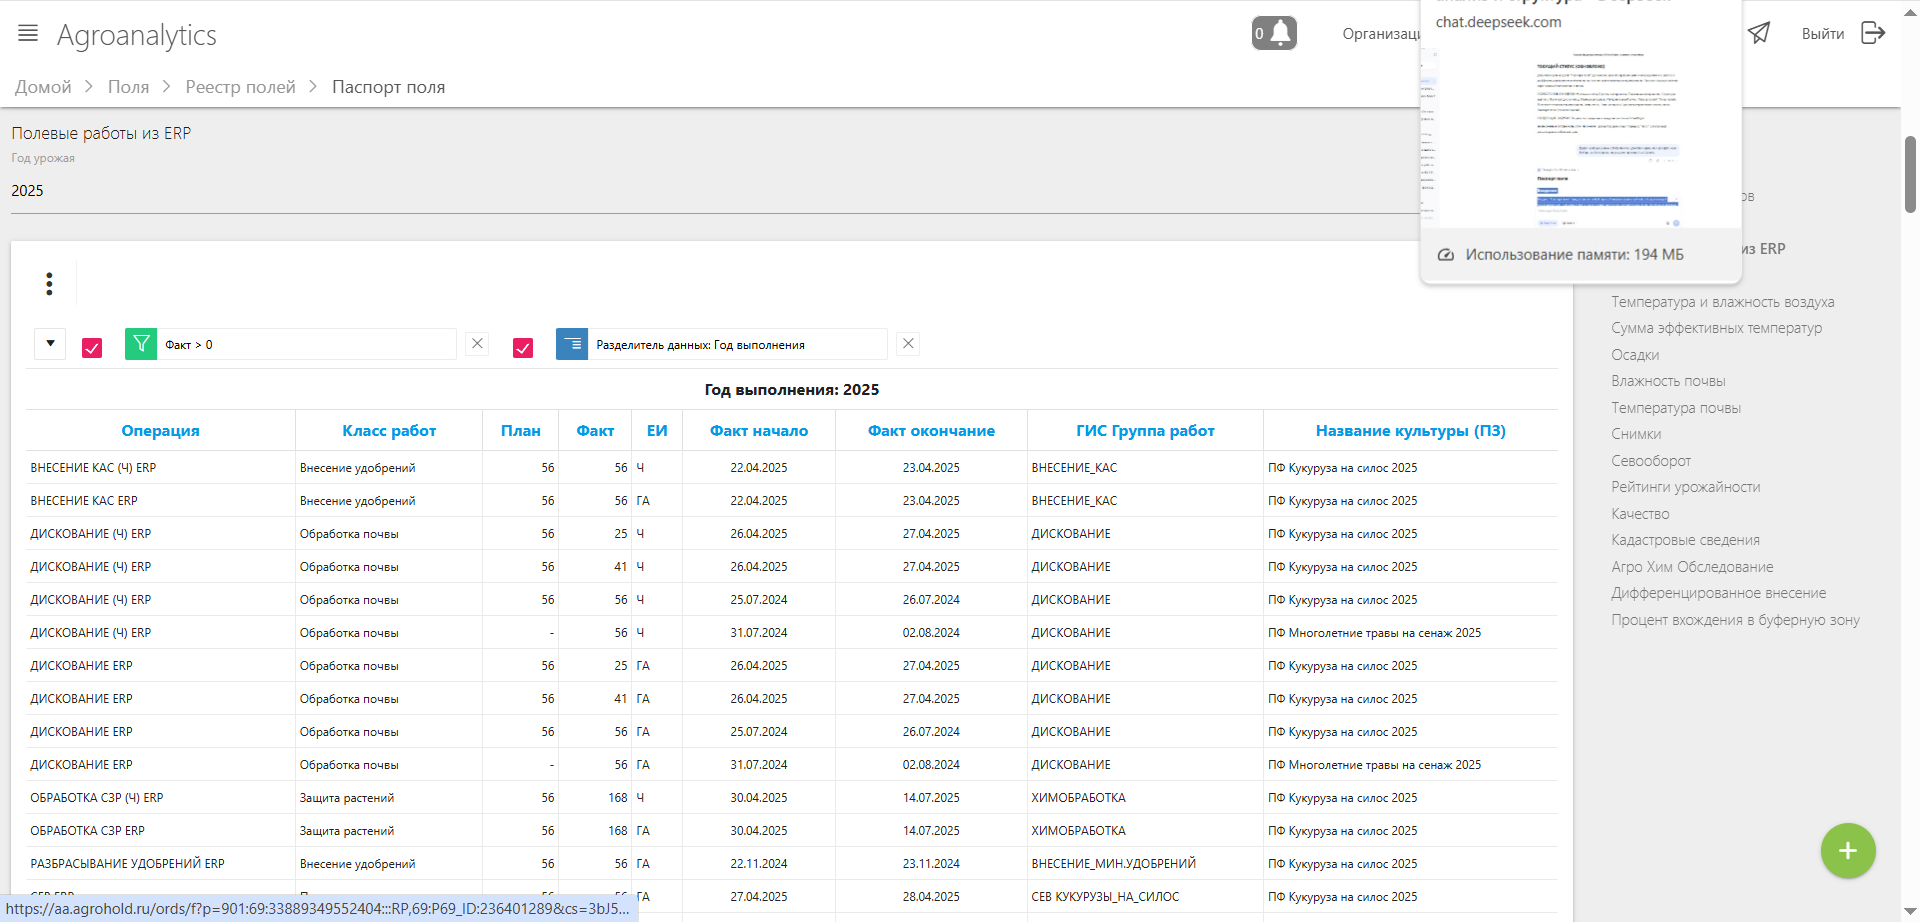Open the 'Класс работ' column header menu
This screenshot has width=1920, height=922.
point(389,431)
